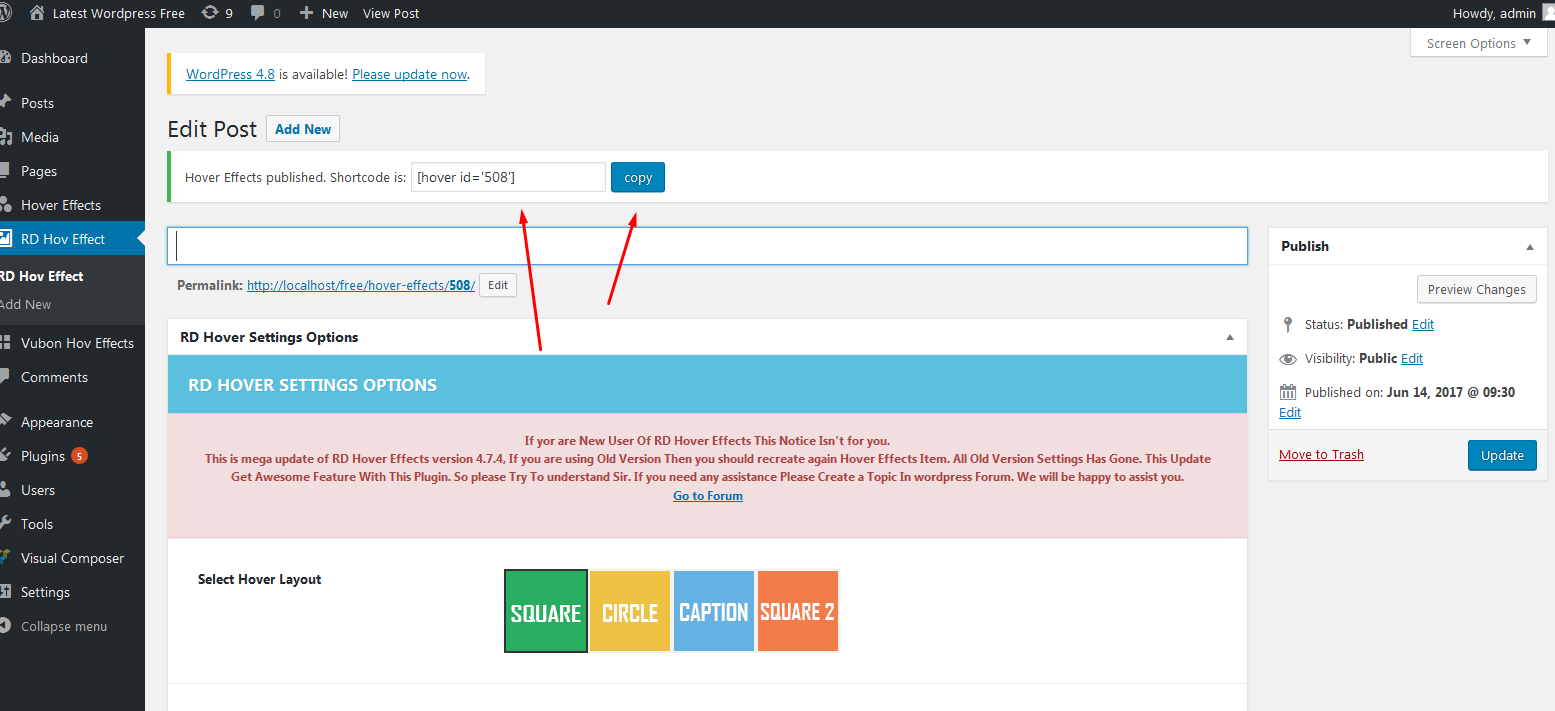Click Add New button next to Edit Post
The width and height of the screenshot is (1555, 711).
coord(303,129)
